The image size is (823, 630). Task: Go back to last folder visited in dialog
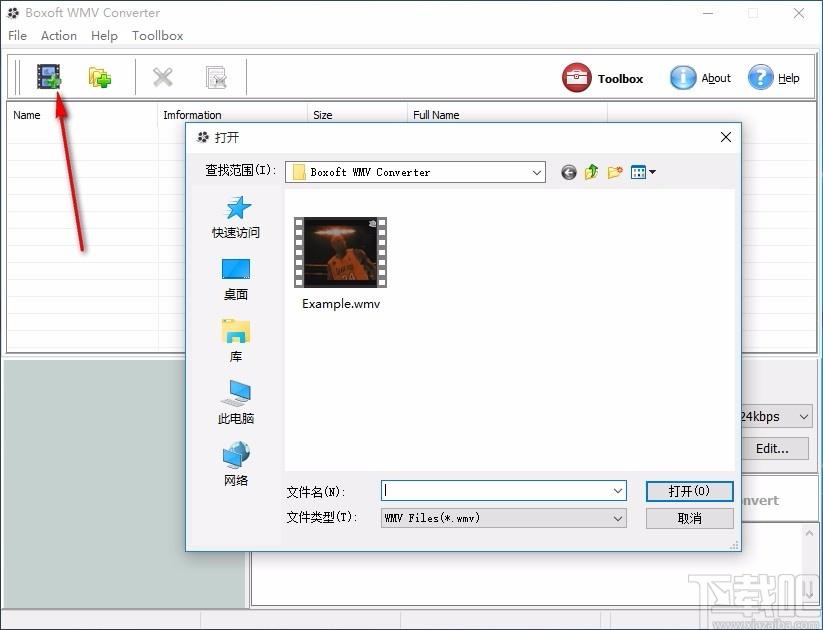tap(568, 172)
